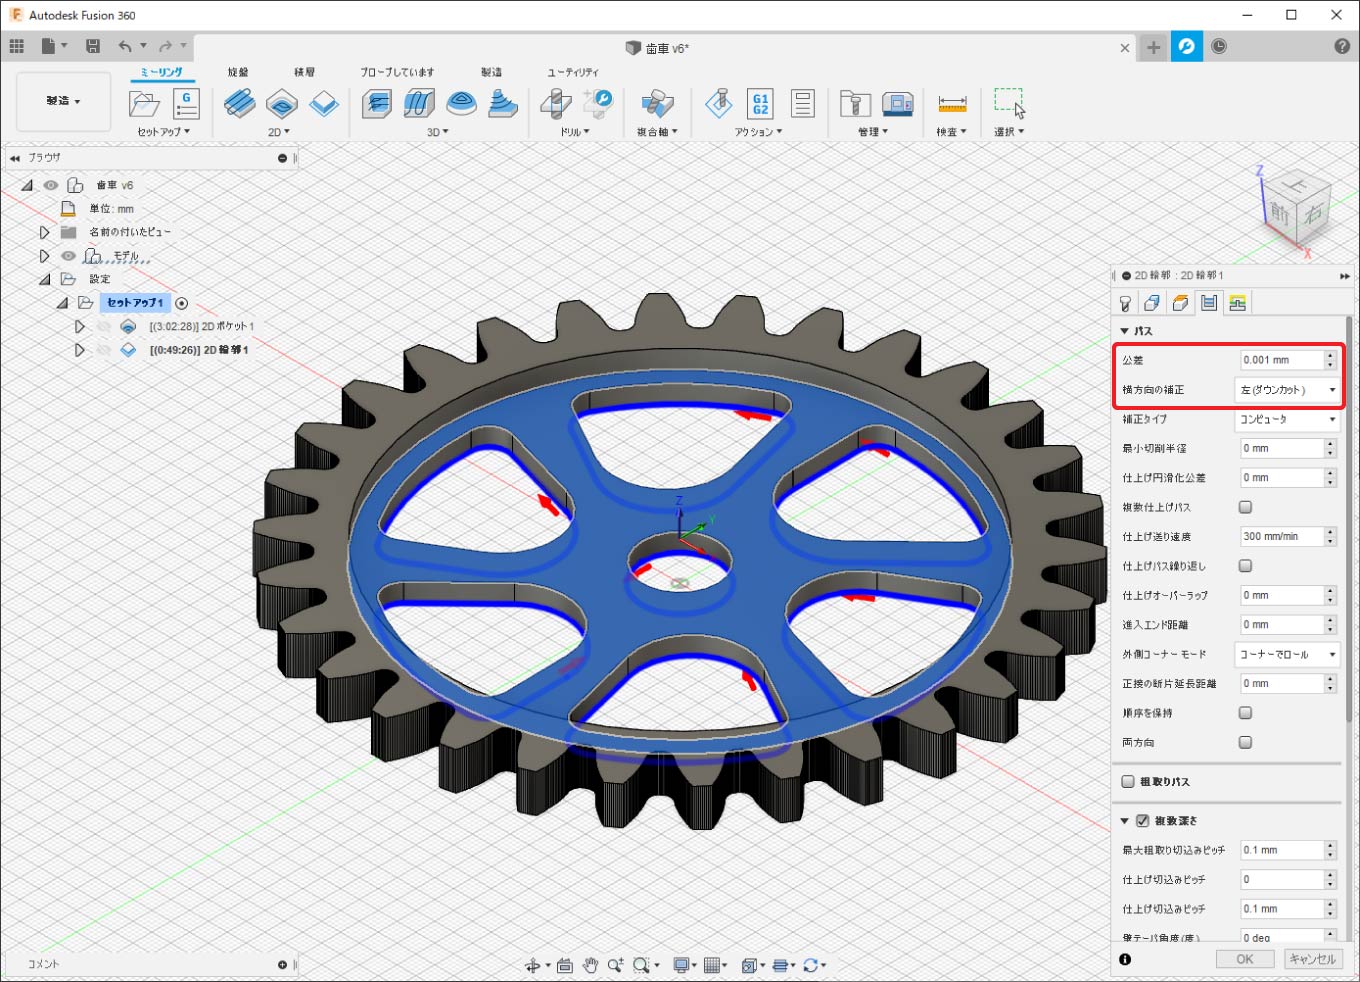Click the 公差 value input field
Viewport: 1360px width, 982px height.
1281,360
